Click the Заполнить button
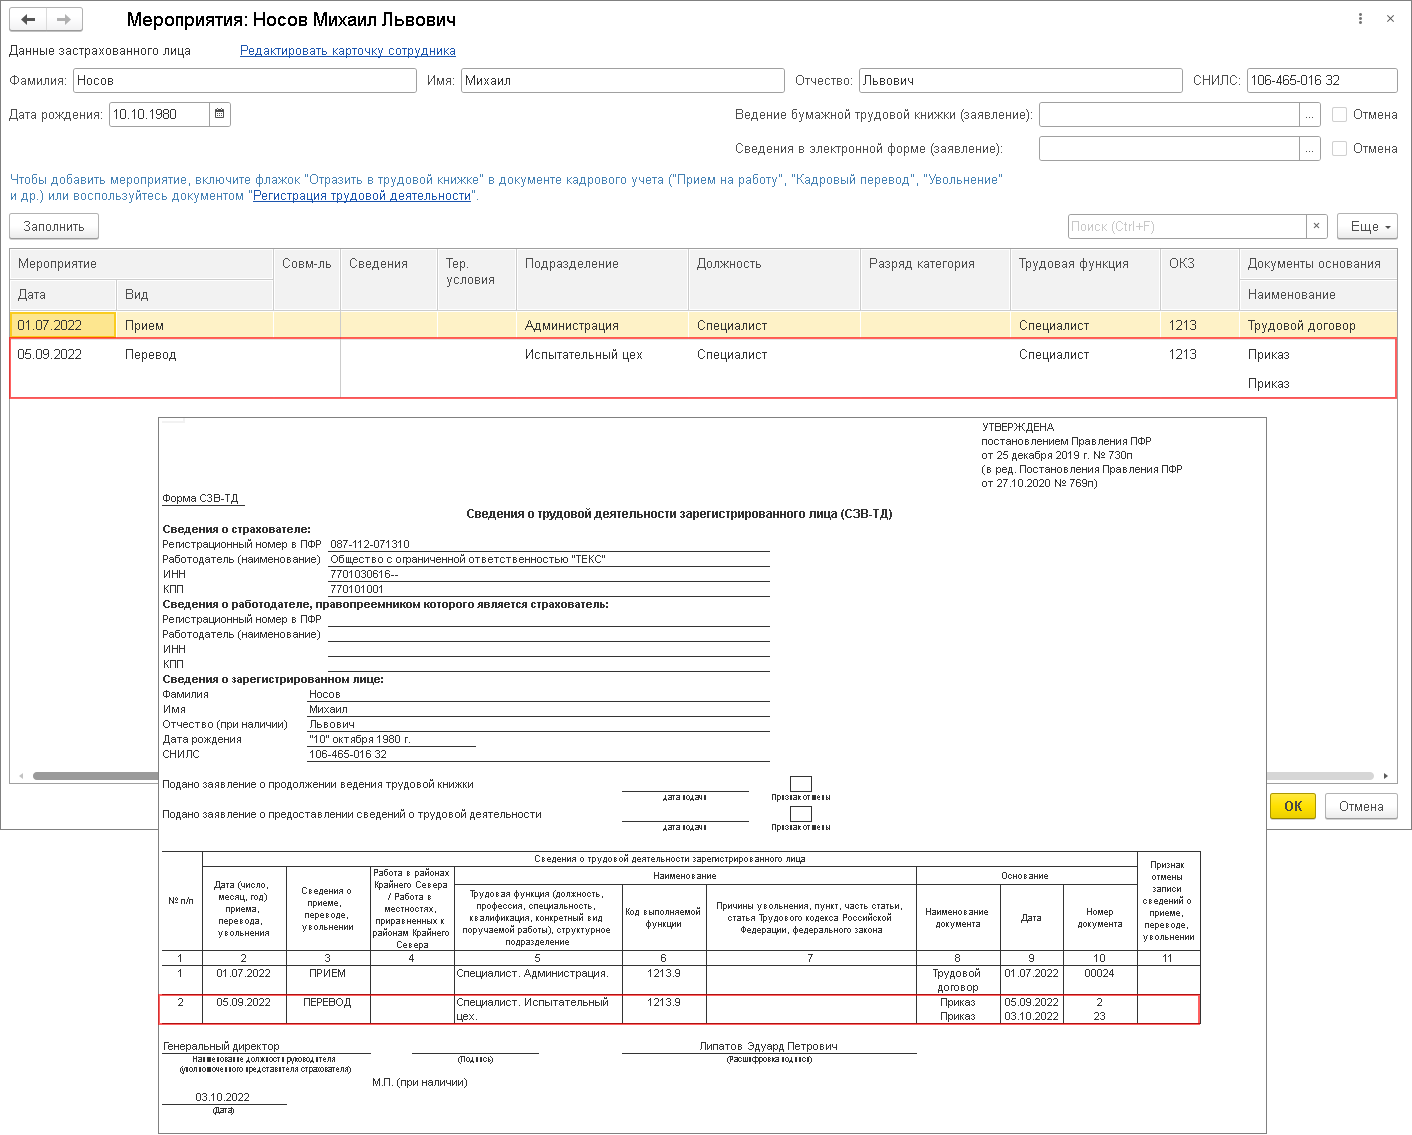Screen dimensions: 1412x1135 (x=54, y=226)
